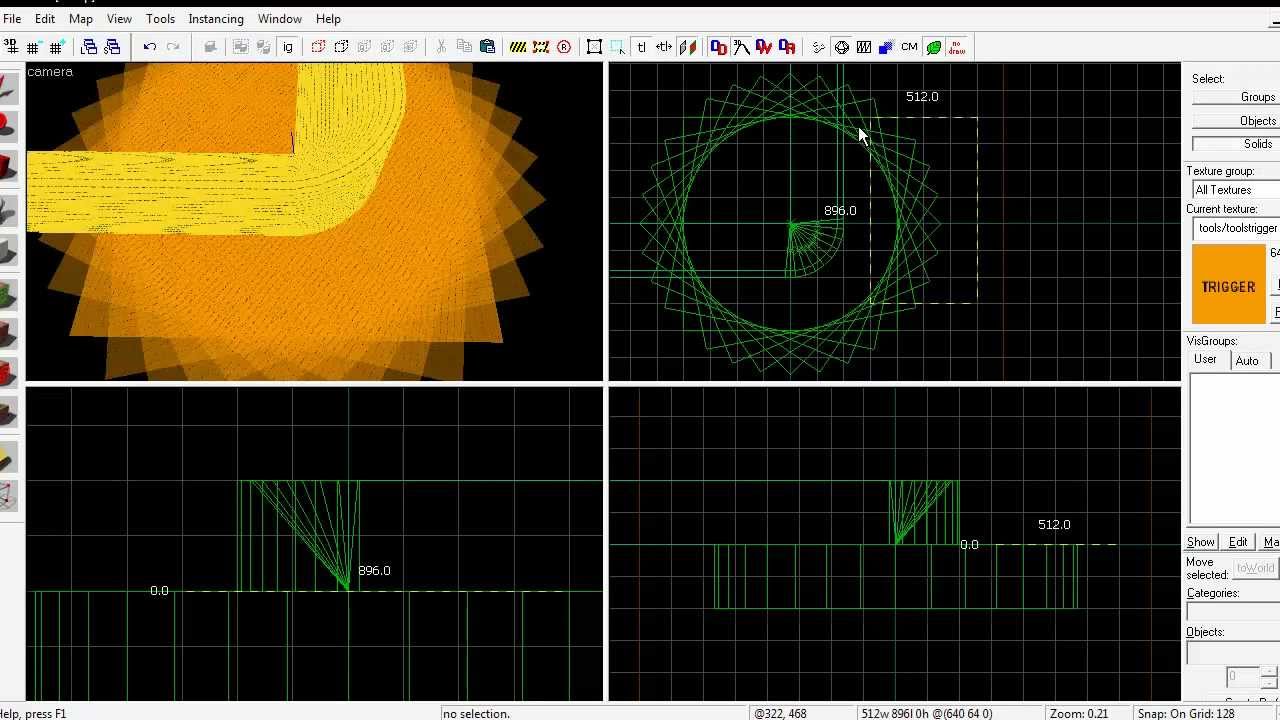Open the Texture group dropdown
The height and width of the screenshot is (720, 1280).
pyautogui.click(x=1236, y=190)
